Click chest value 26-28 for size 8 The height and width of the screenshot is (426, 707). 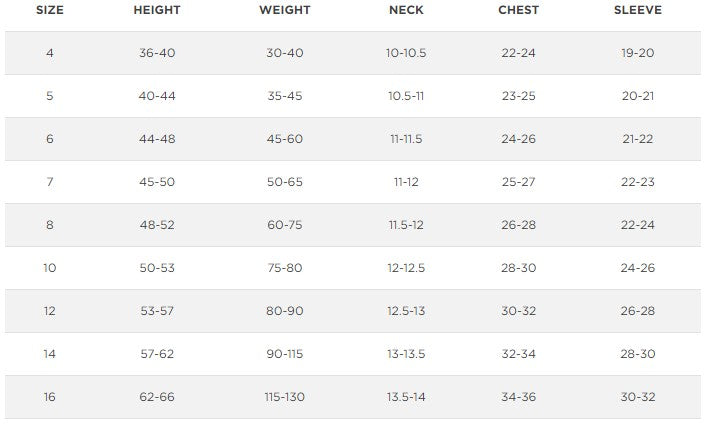(x=518, y=225)
